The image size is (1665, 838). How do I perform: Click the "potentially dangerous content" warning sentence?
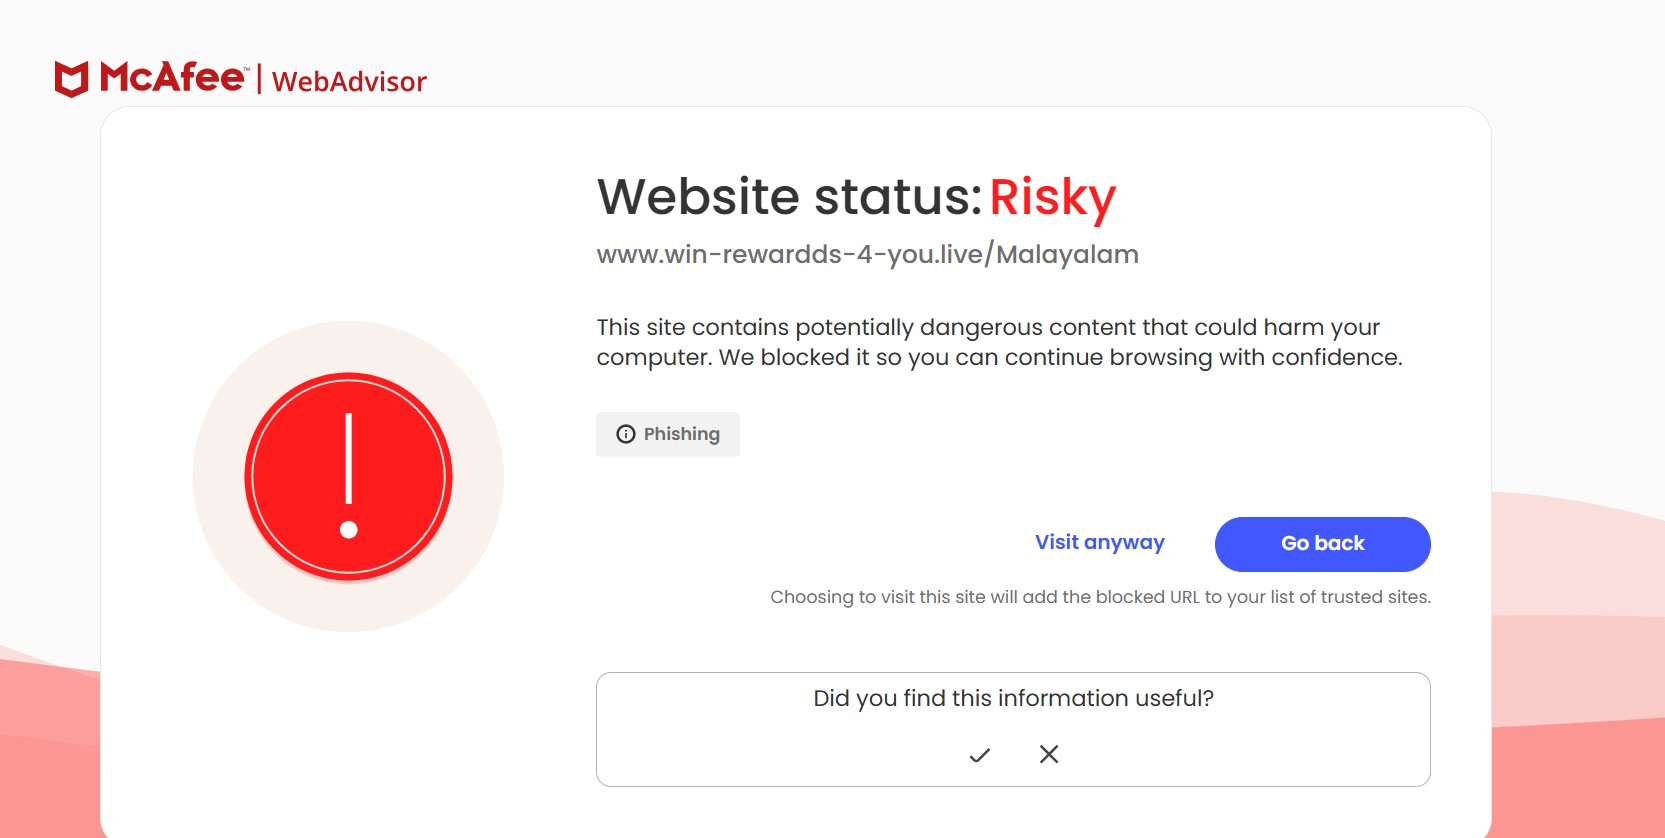tap(987, 328)
